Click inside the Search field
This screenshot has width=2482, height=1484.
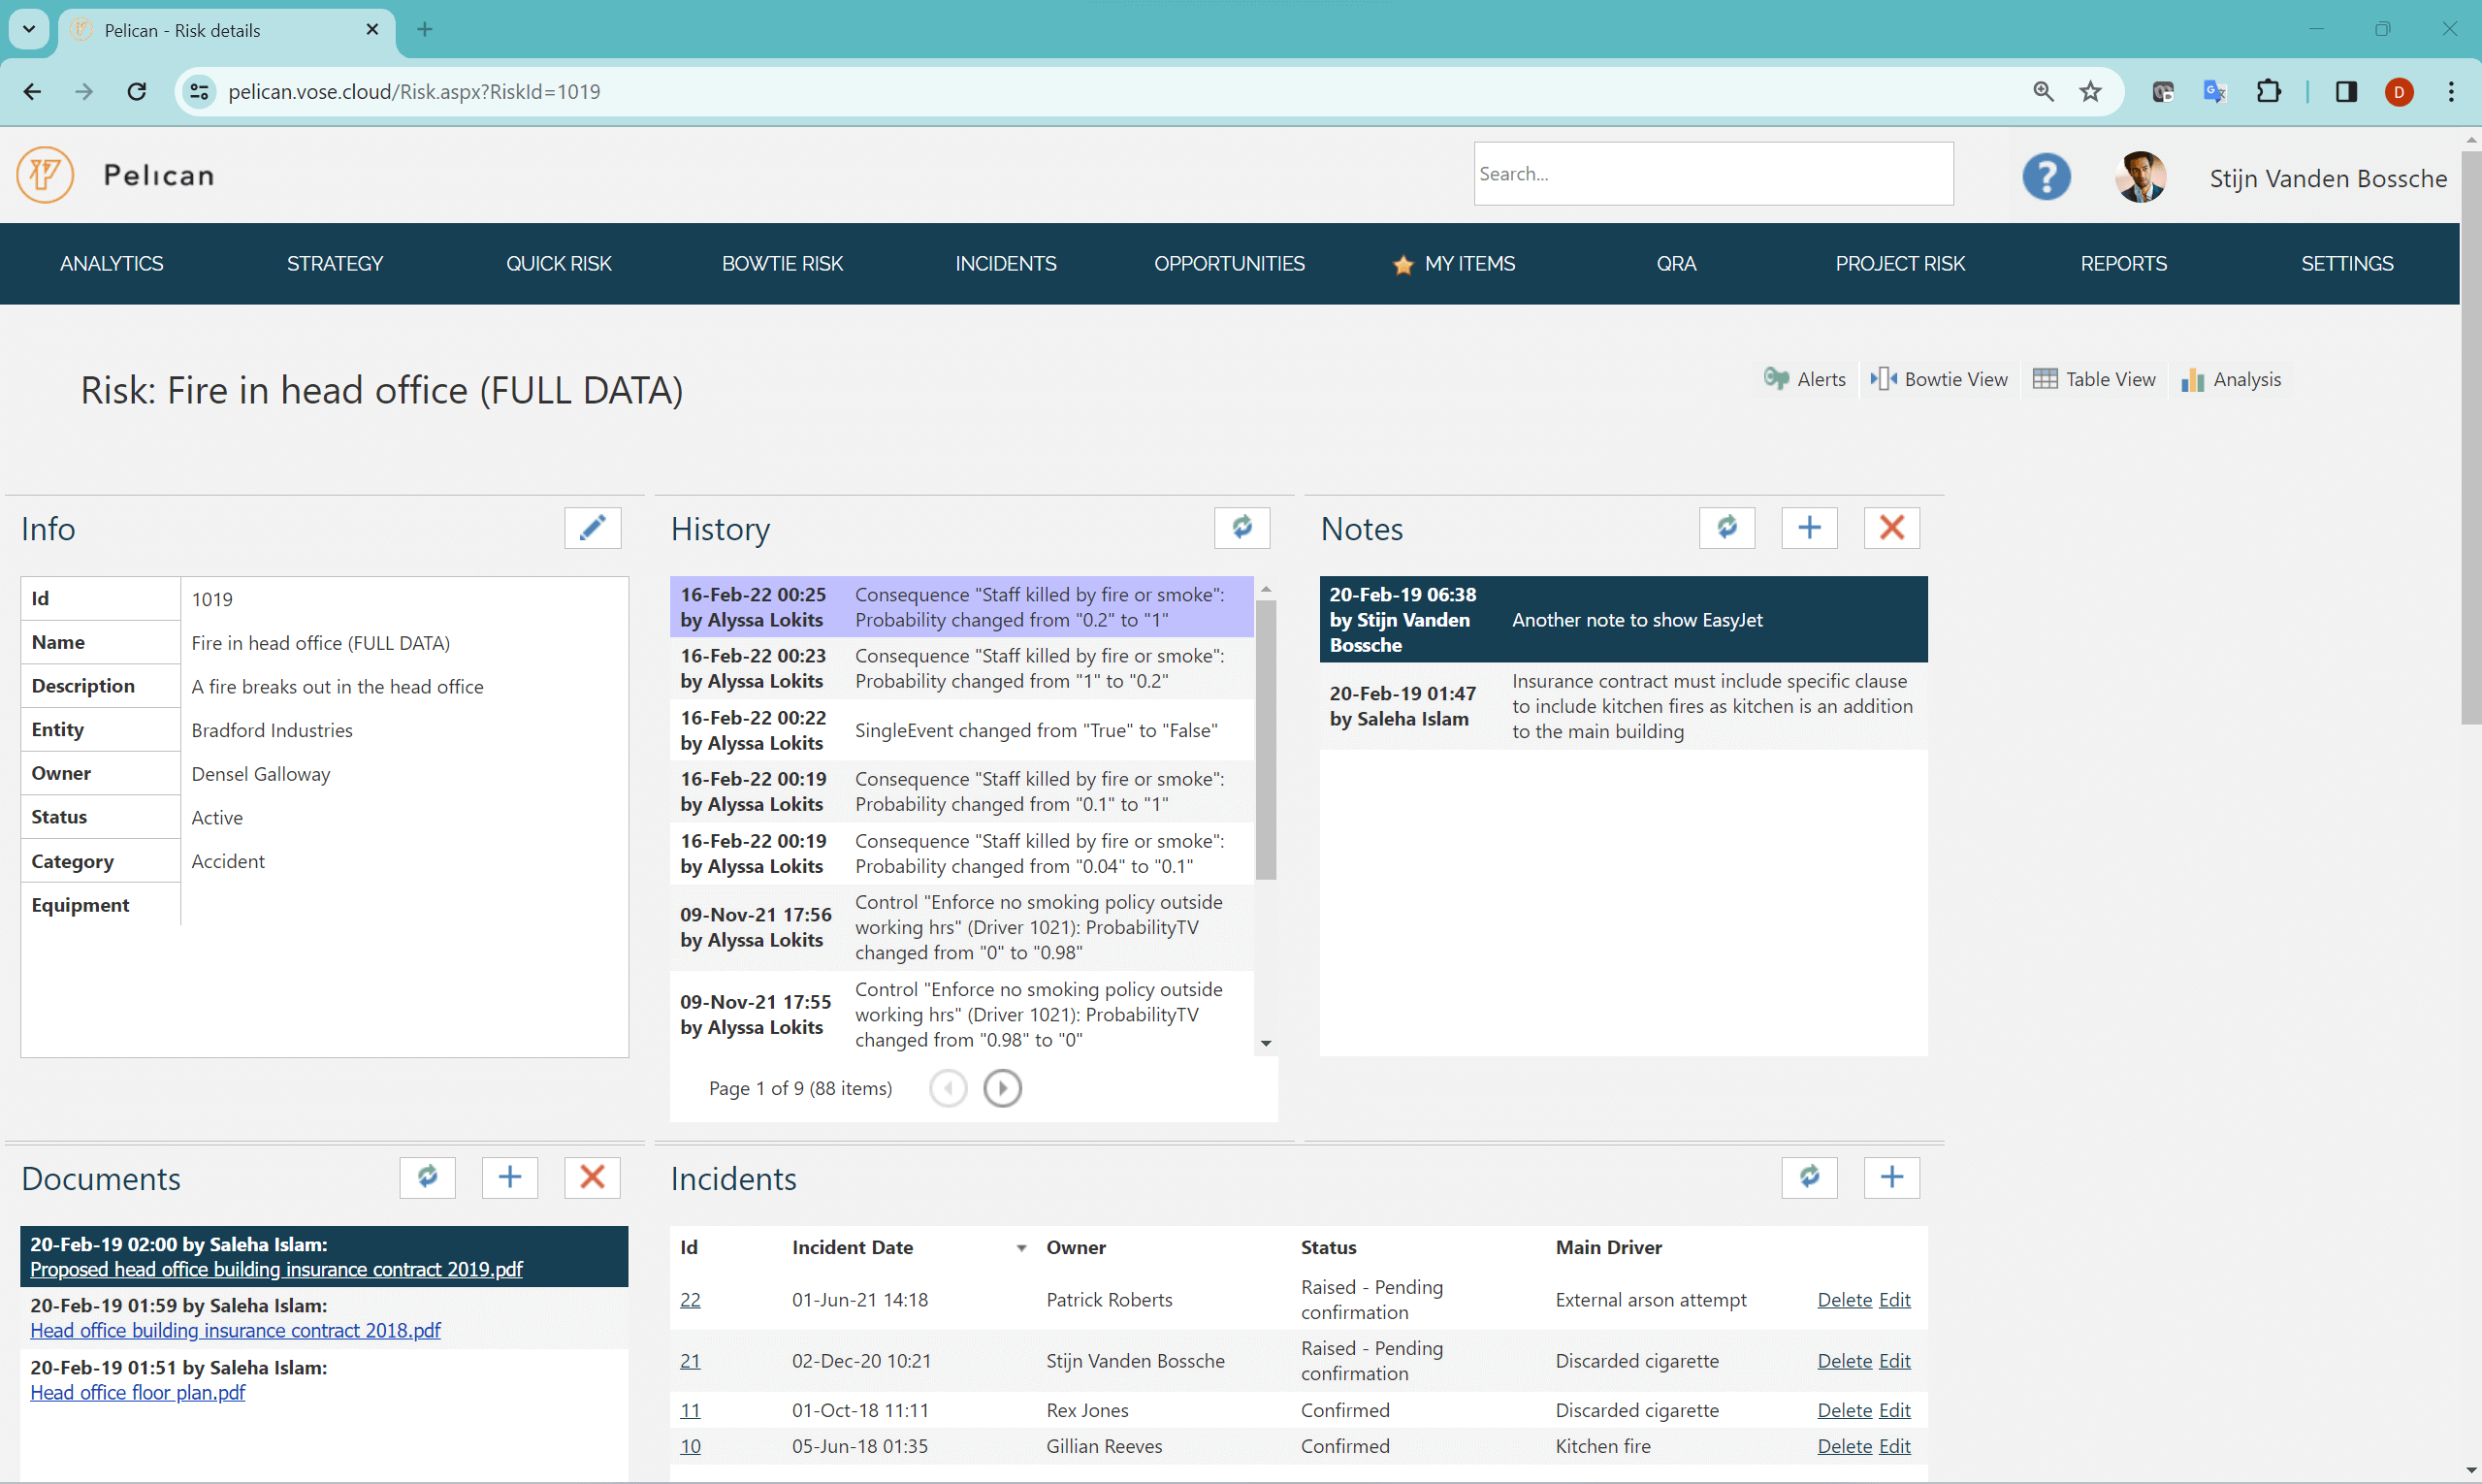click(1712, 173)
